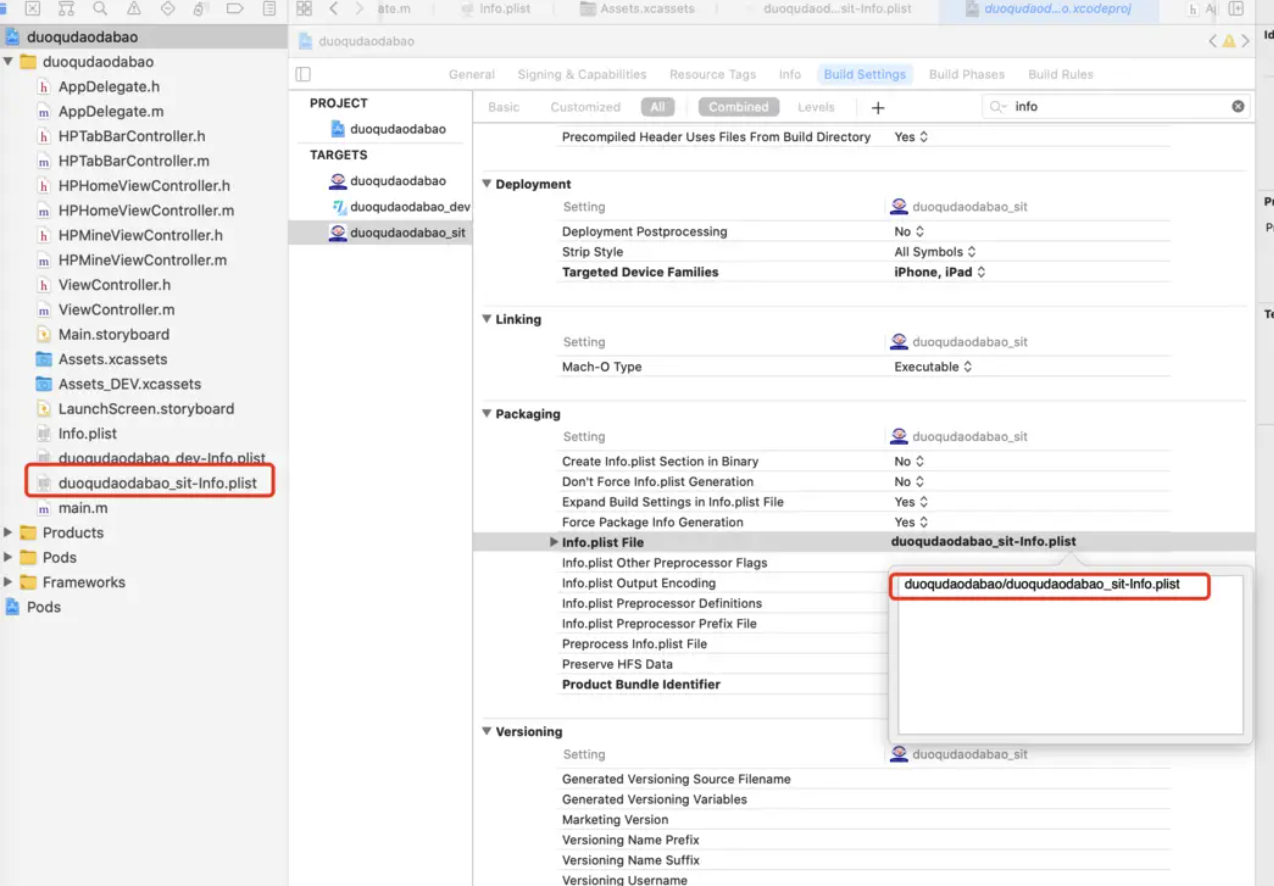The height and width of the screenshot is (886, 1274).
Task: Collapse the Linking section
Action: (x=487, y=319)
